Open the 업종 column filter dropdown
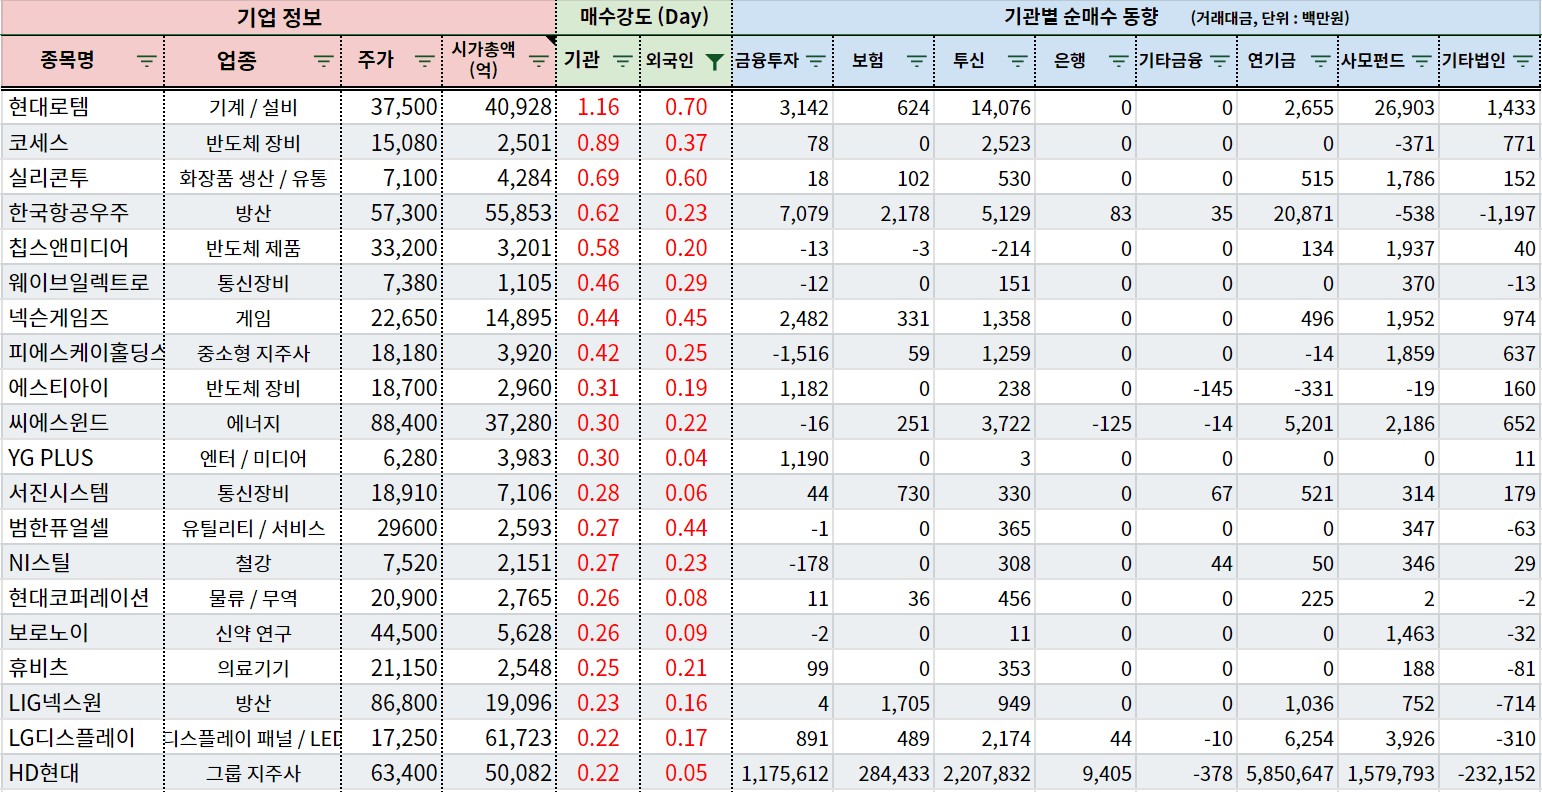1542x792 pixels. pyautogui.click(x=324, y=61)
